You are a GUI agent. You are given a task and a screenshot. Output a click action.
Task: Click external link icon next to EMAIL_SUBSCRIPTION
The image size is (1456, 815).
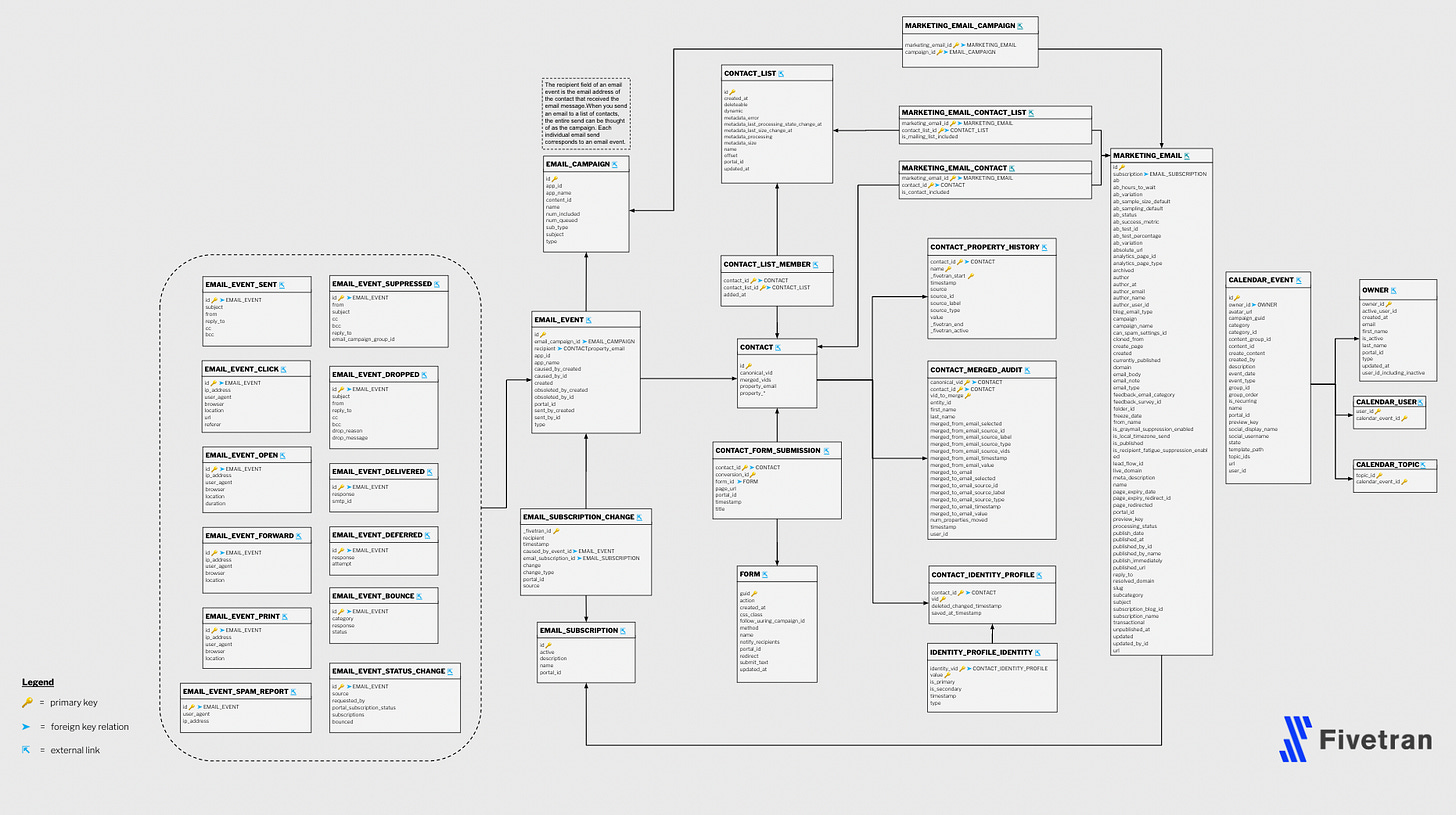(623, 631)
